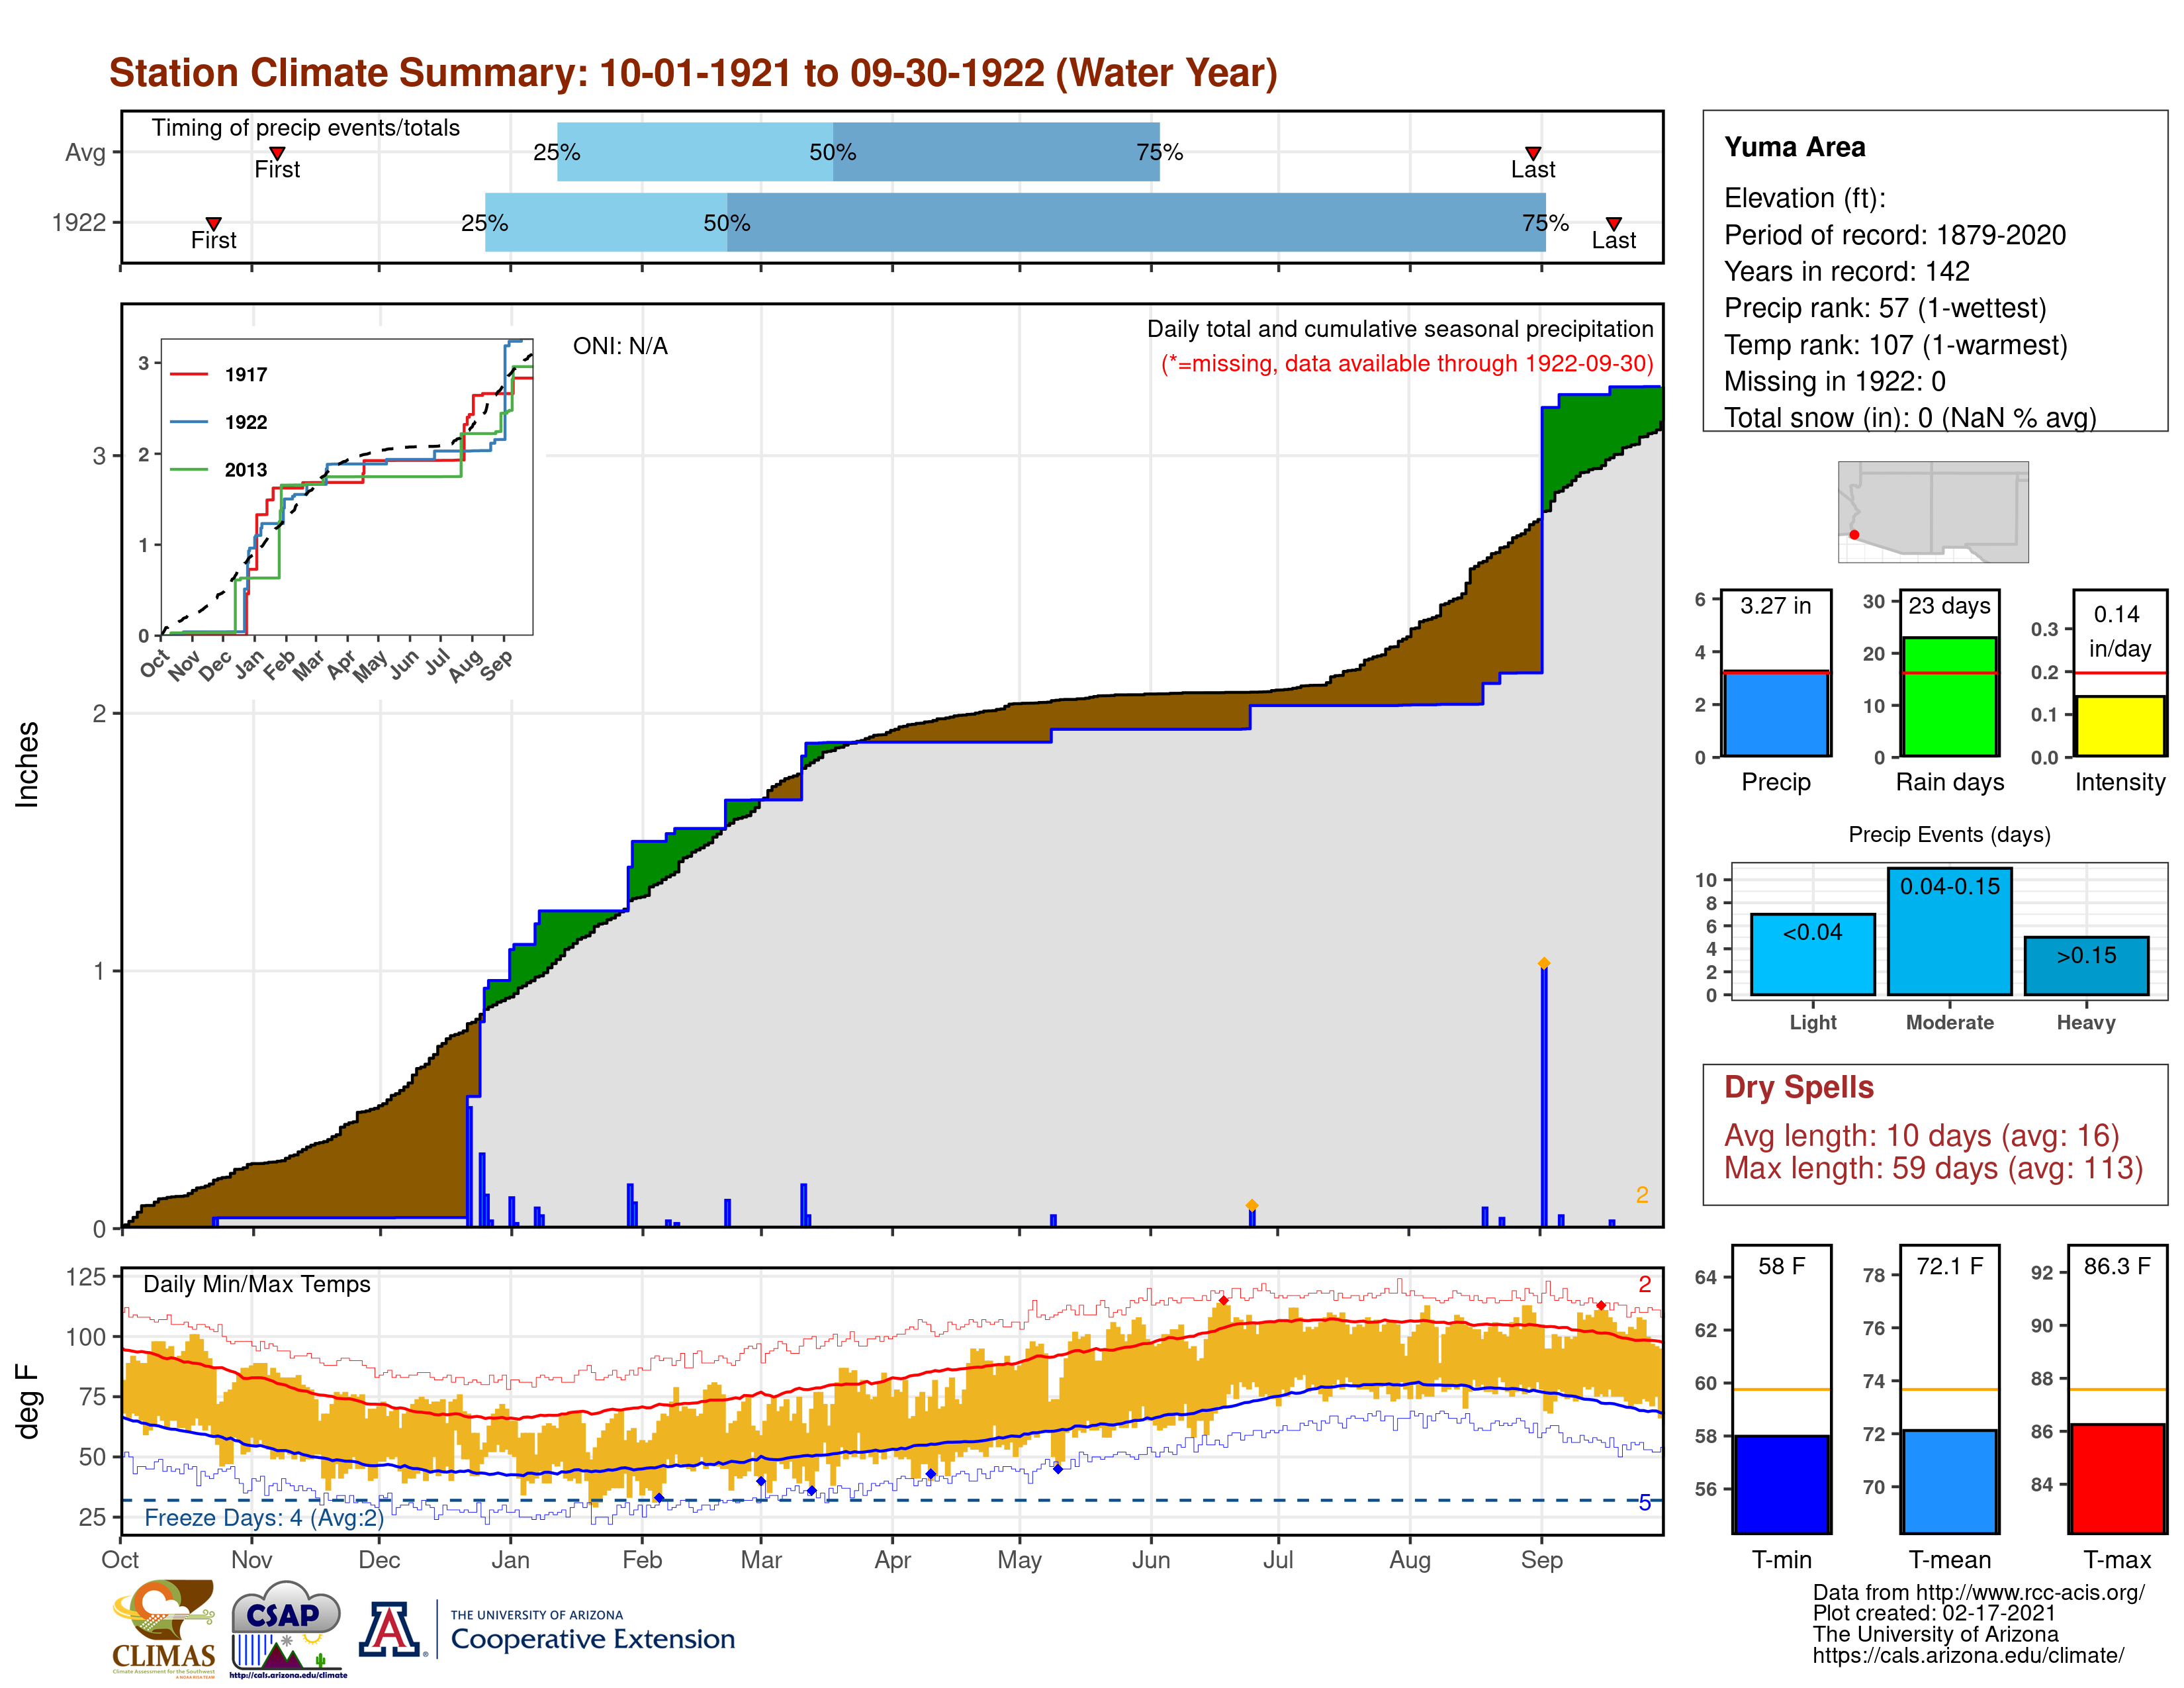Click the orange diamond on late June precip bar
This screenshot has height=1688, width=2184.
pyautogui.click(x=1251, y=1205)
